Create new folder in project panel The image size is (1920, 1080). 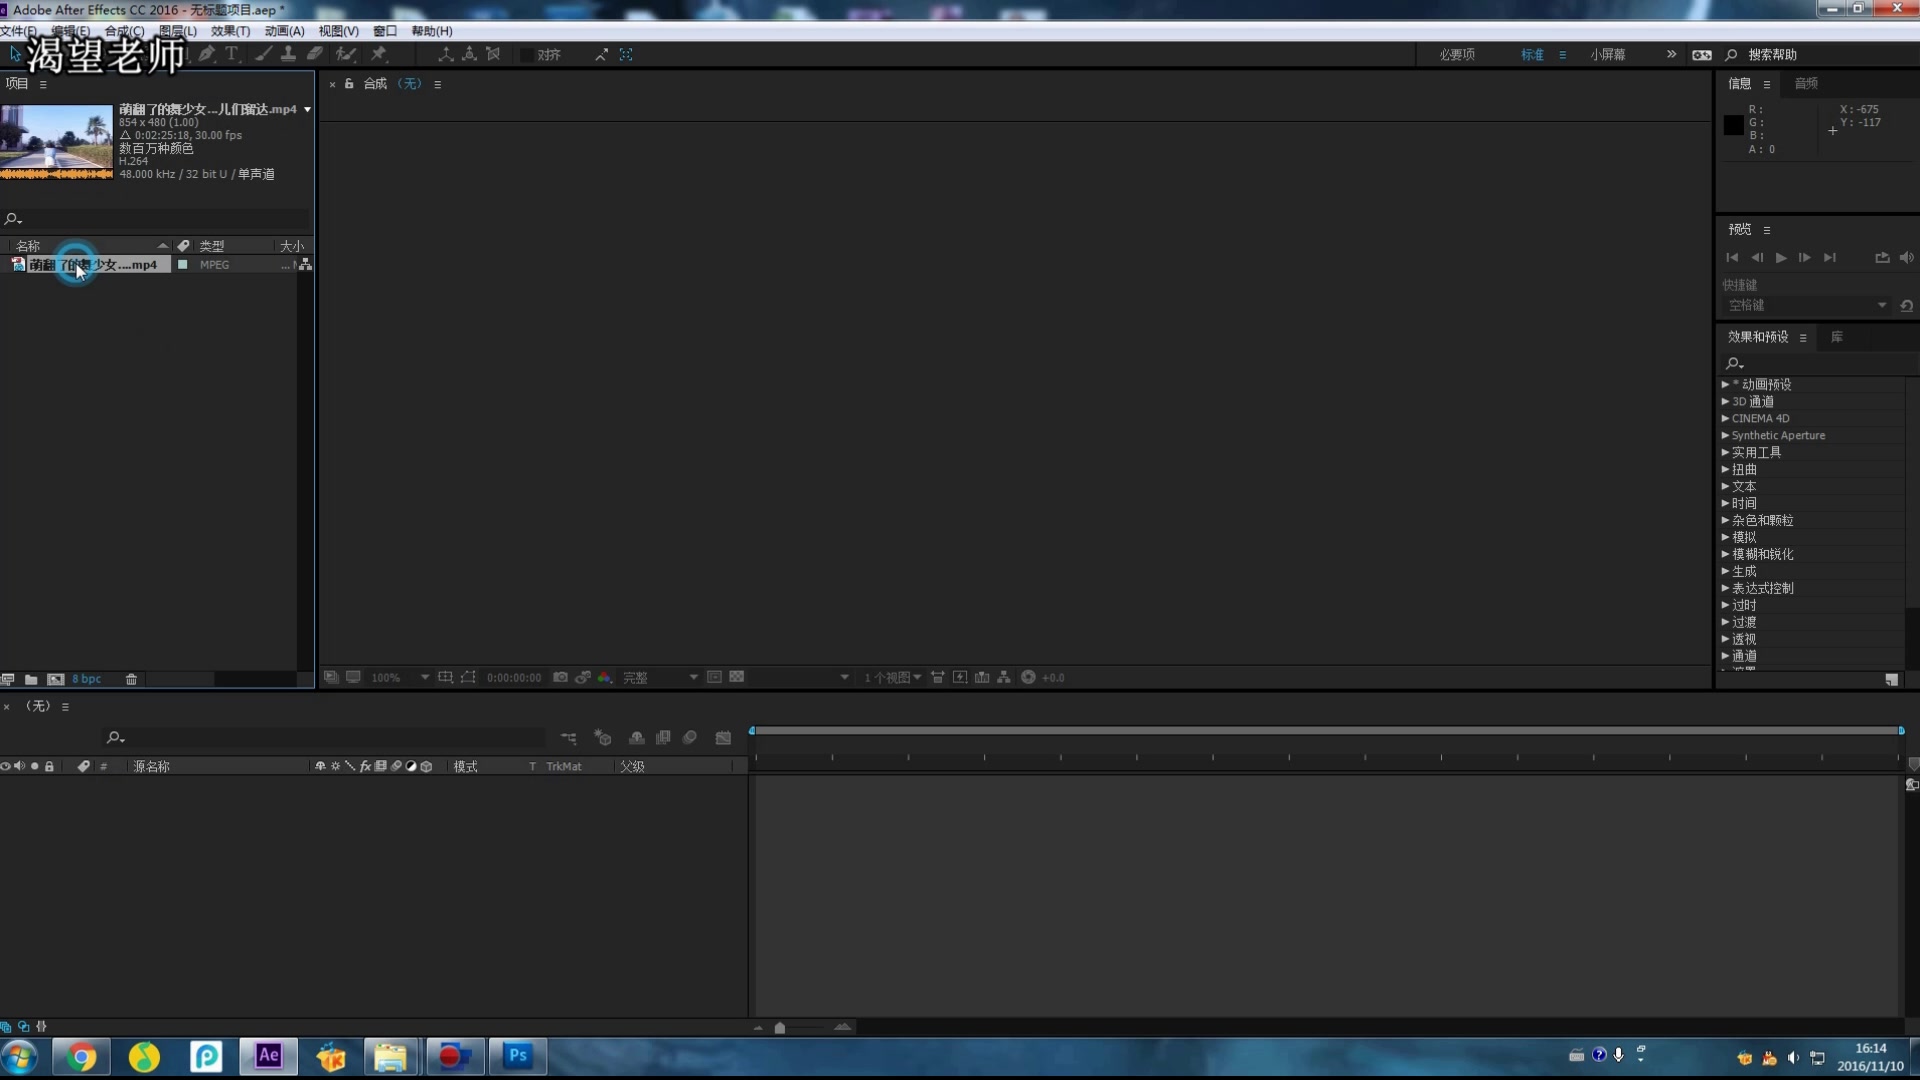click(31, 679)
